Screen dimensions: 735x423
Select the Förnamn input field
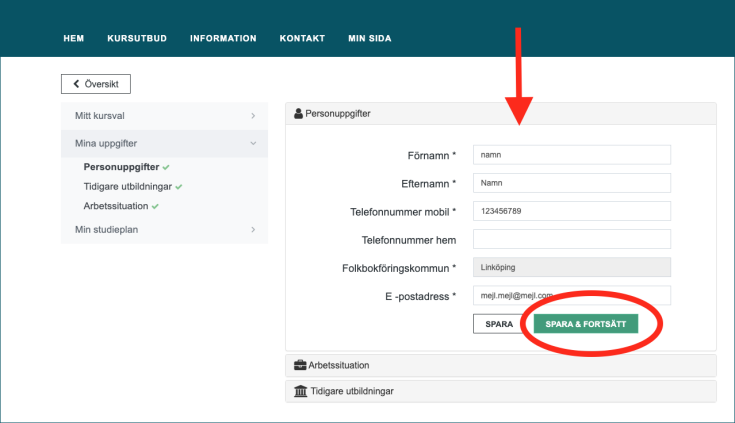click(572, 155)
